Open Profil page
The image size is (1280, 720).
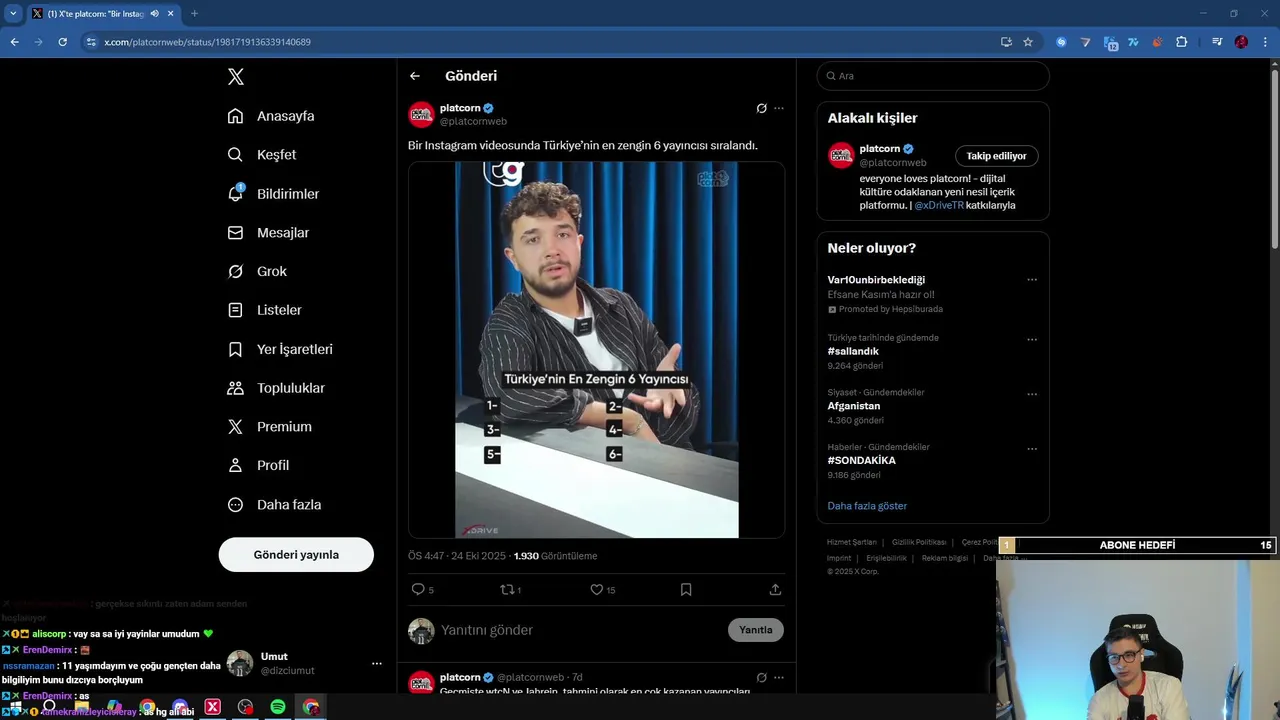point(258,466)
